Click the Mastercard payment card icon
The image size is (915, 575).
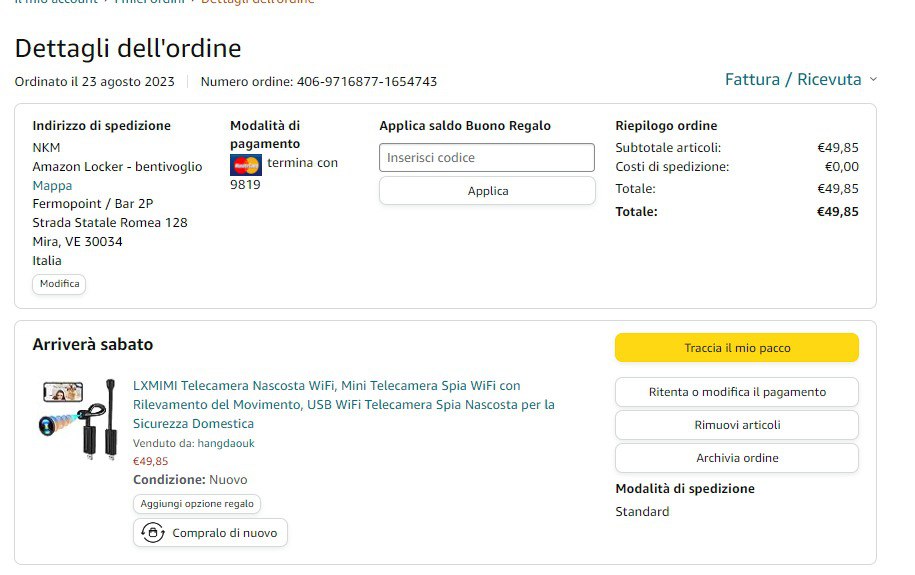tap(246, 165)
